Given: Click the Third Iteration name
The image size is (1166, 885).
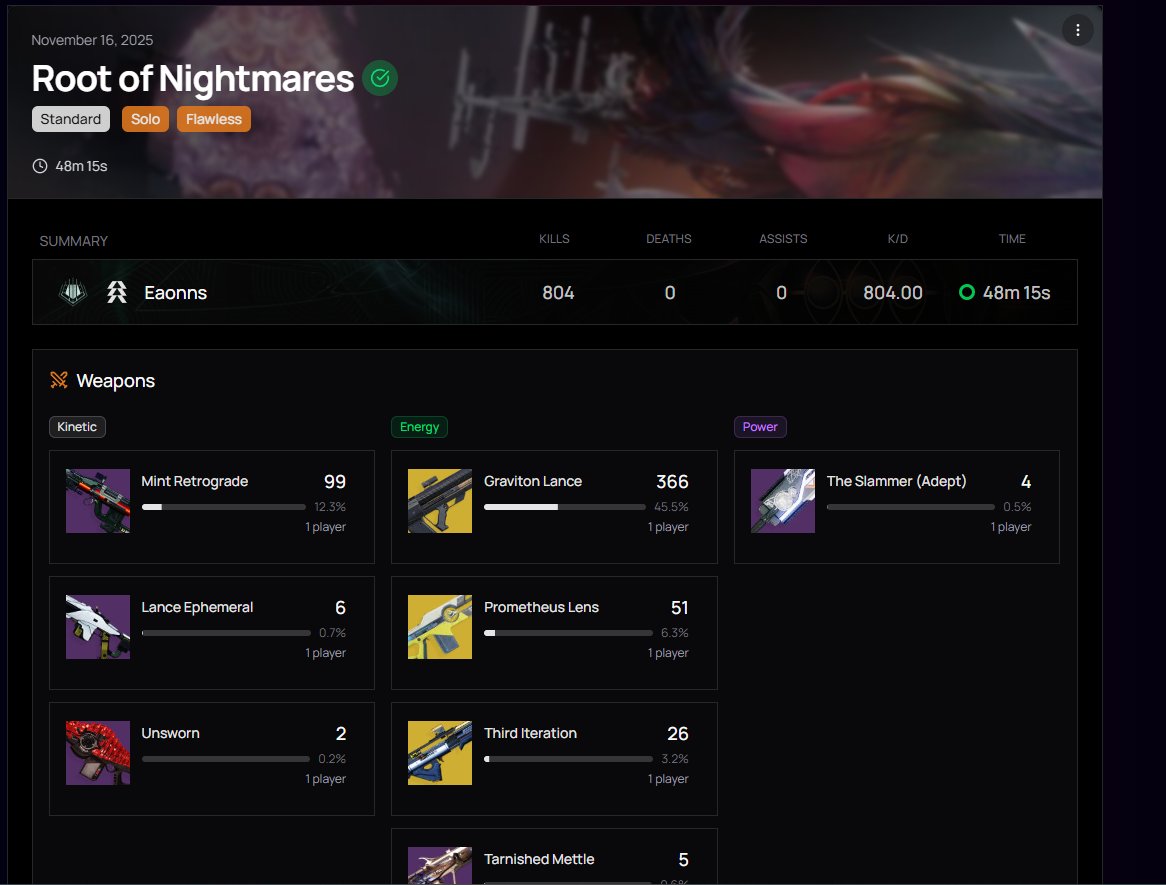Looking at the screenshot, I should click(530, 733).
